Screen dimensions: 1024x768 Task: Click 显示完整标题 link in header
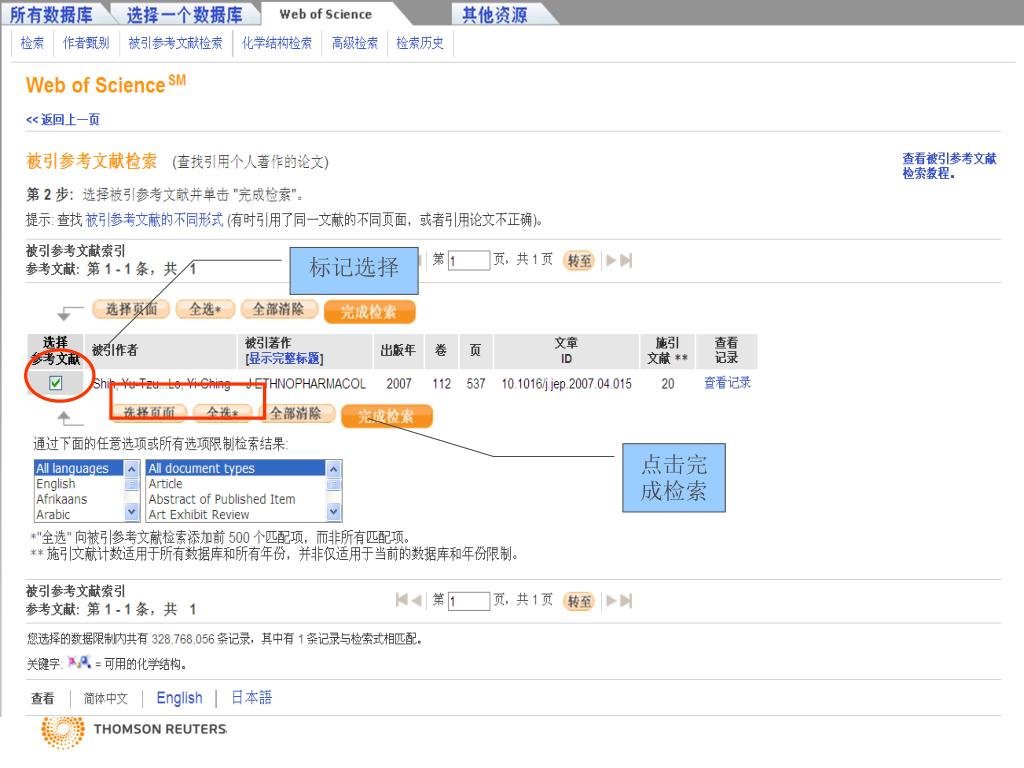click(x=284, y=359)
